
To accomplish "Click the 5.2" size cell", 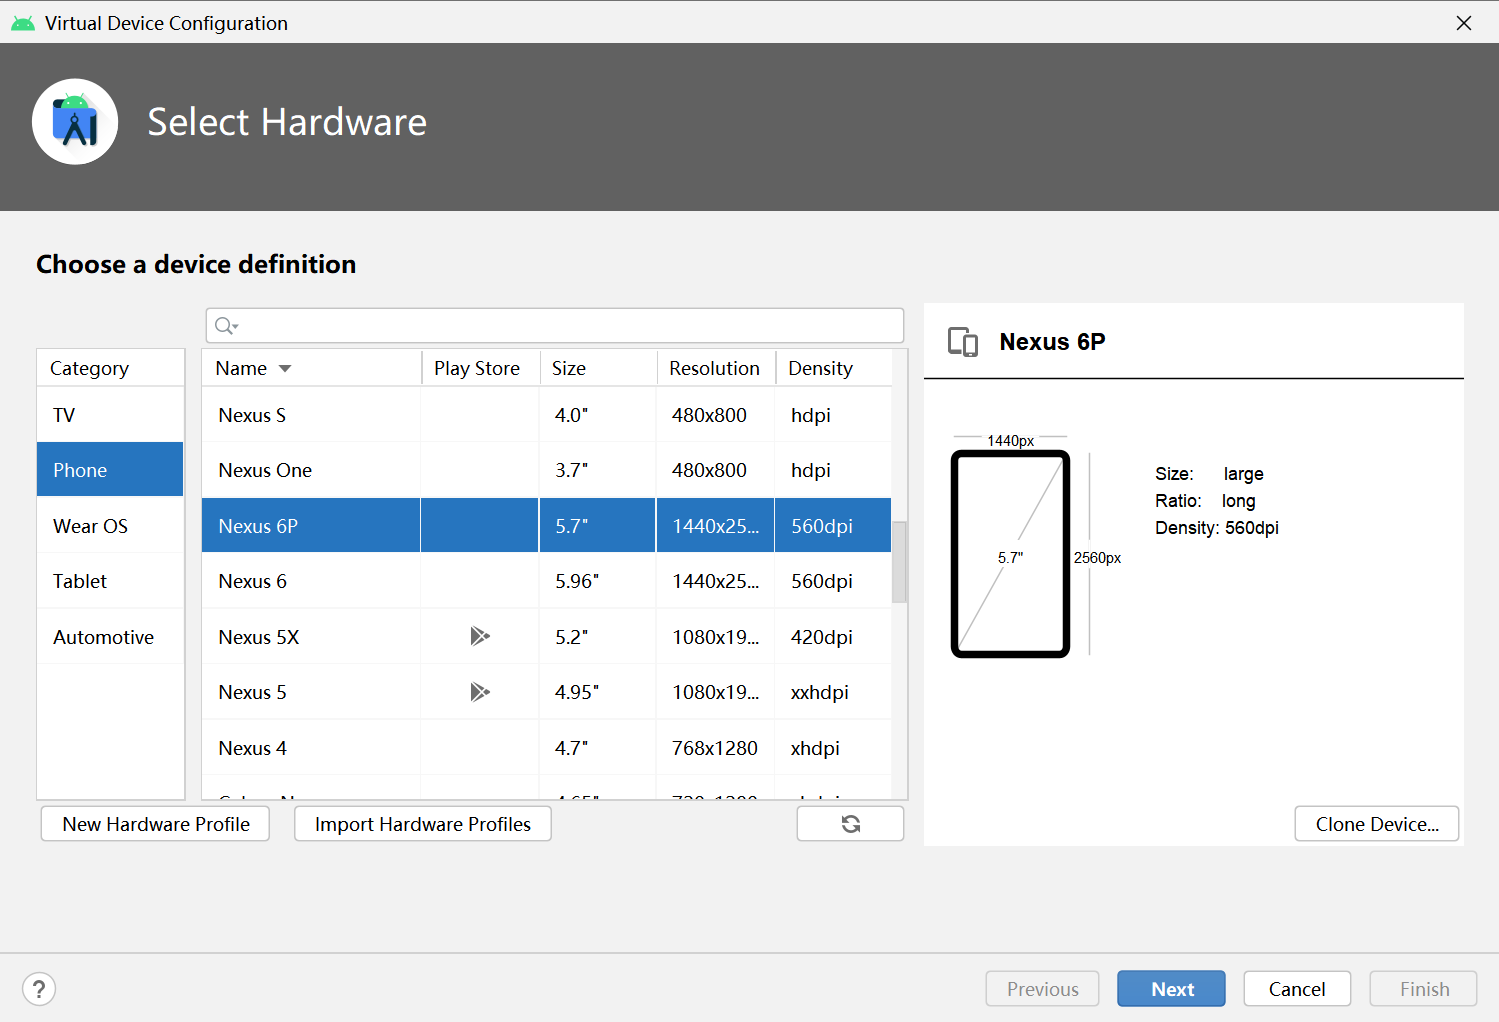I will (571, 637).
